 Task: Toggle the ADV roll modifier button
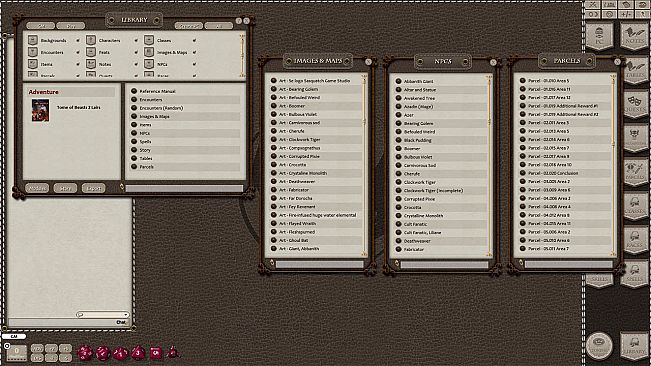click(37, 349)
